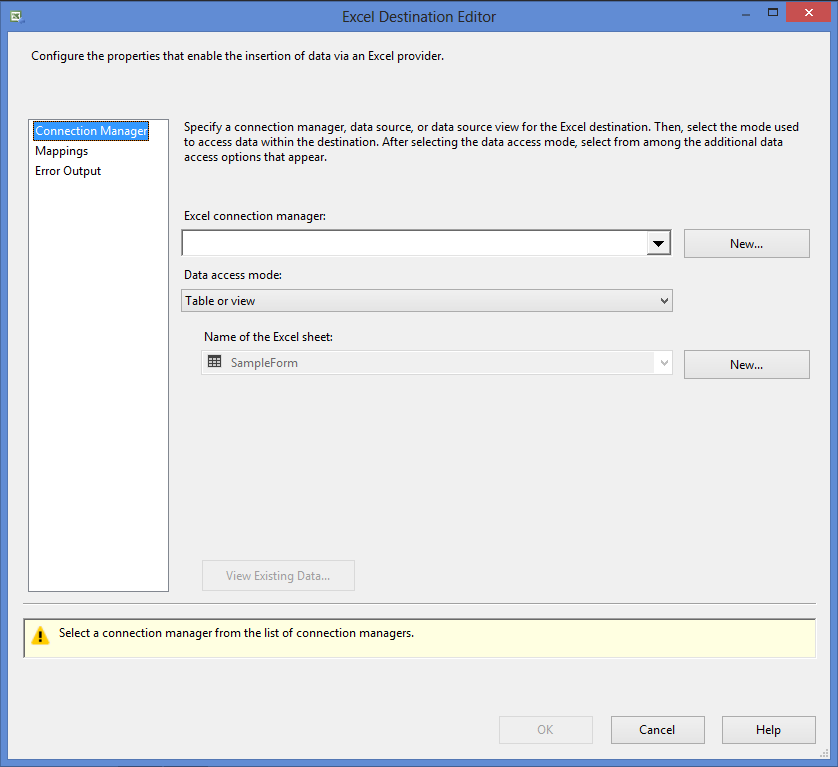This screenshot has width=838, height=767.
Task: Click the 'Configure the properties' description text
Action: (237, 56)
